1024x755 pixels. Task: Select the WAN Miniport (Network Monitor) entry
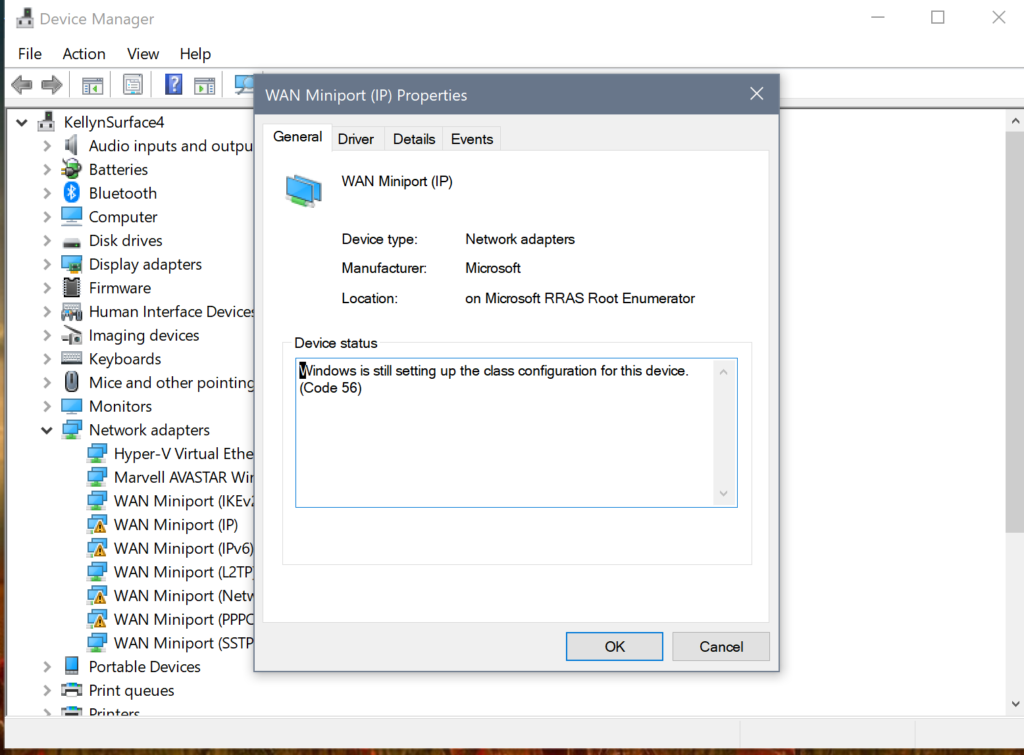pyautogui.click(x=170, y=596)
